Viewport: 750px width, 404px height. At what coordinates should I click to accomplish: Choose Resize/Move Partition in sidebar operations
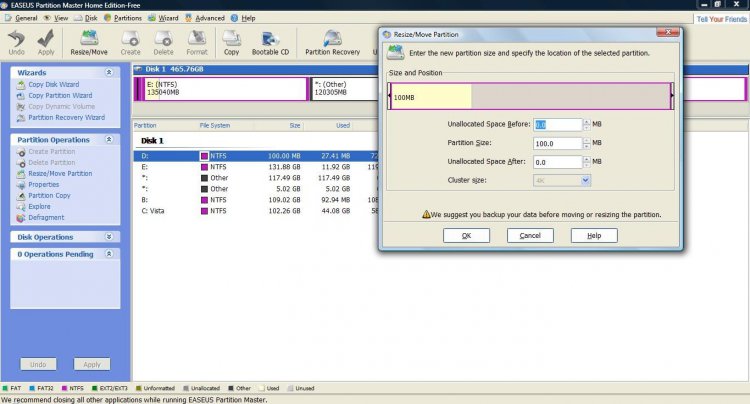click(60, 173)
